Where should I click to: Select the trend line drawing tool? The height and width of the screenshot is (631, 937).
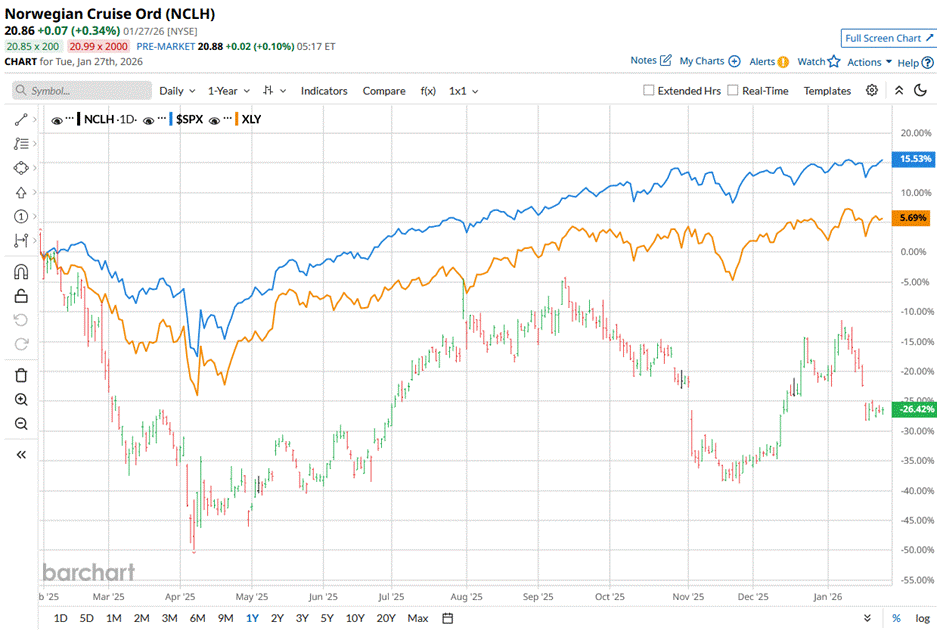coord(21,119)
